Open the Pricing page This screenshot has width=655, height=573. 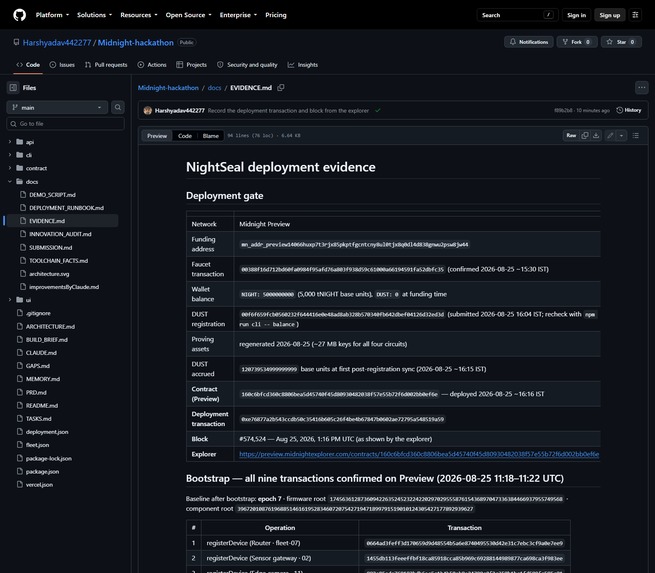point(276,15)
